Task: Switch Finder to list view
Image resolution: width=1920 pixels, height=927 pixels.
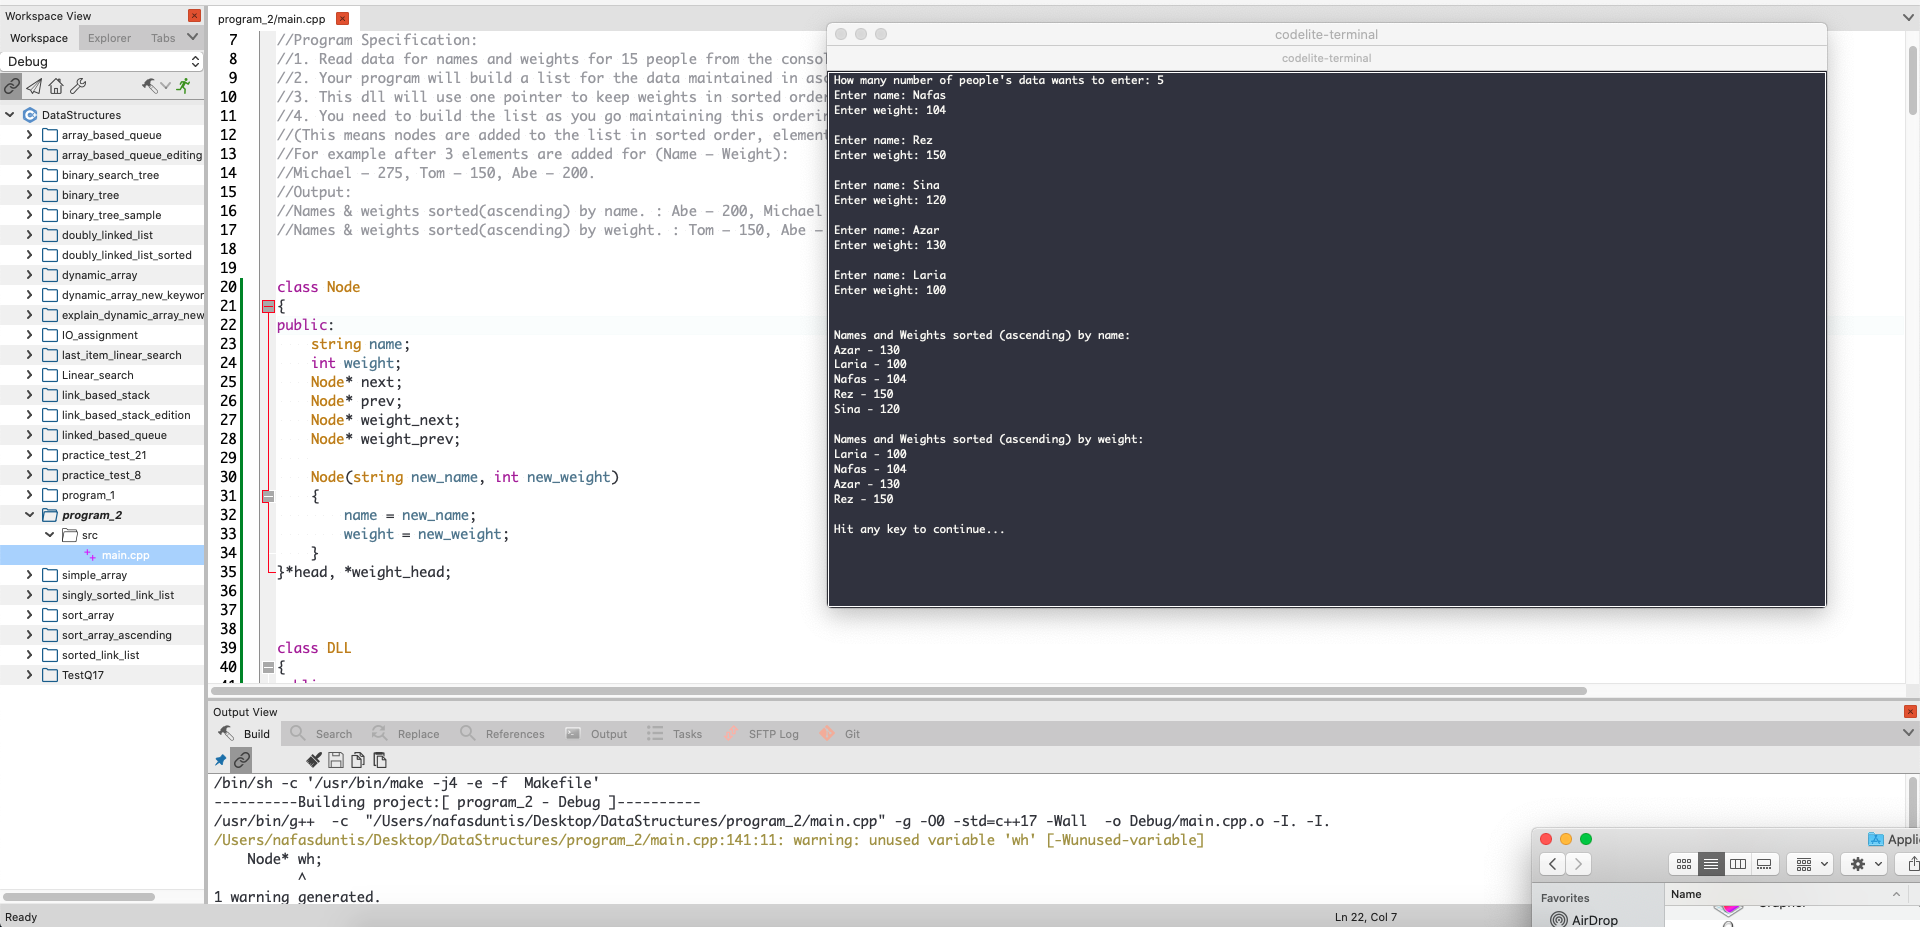Action: point(1711,864)
